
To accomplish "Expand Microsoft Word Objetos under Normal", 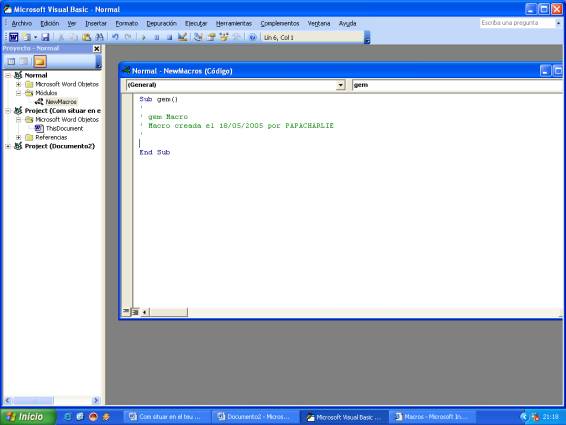I will coord(18,84).
